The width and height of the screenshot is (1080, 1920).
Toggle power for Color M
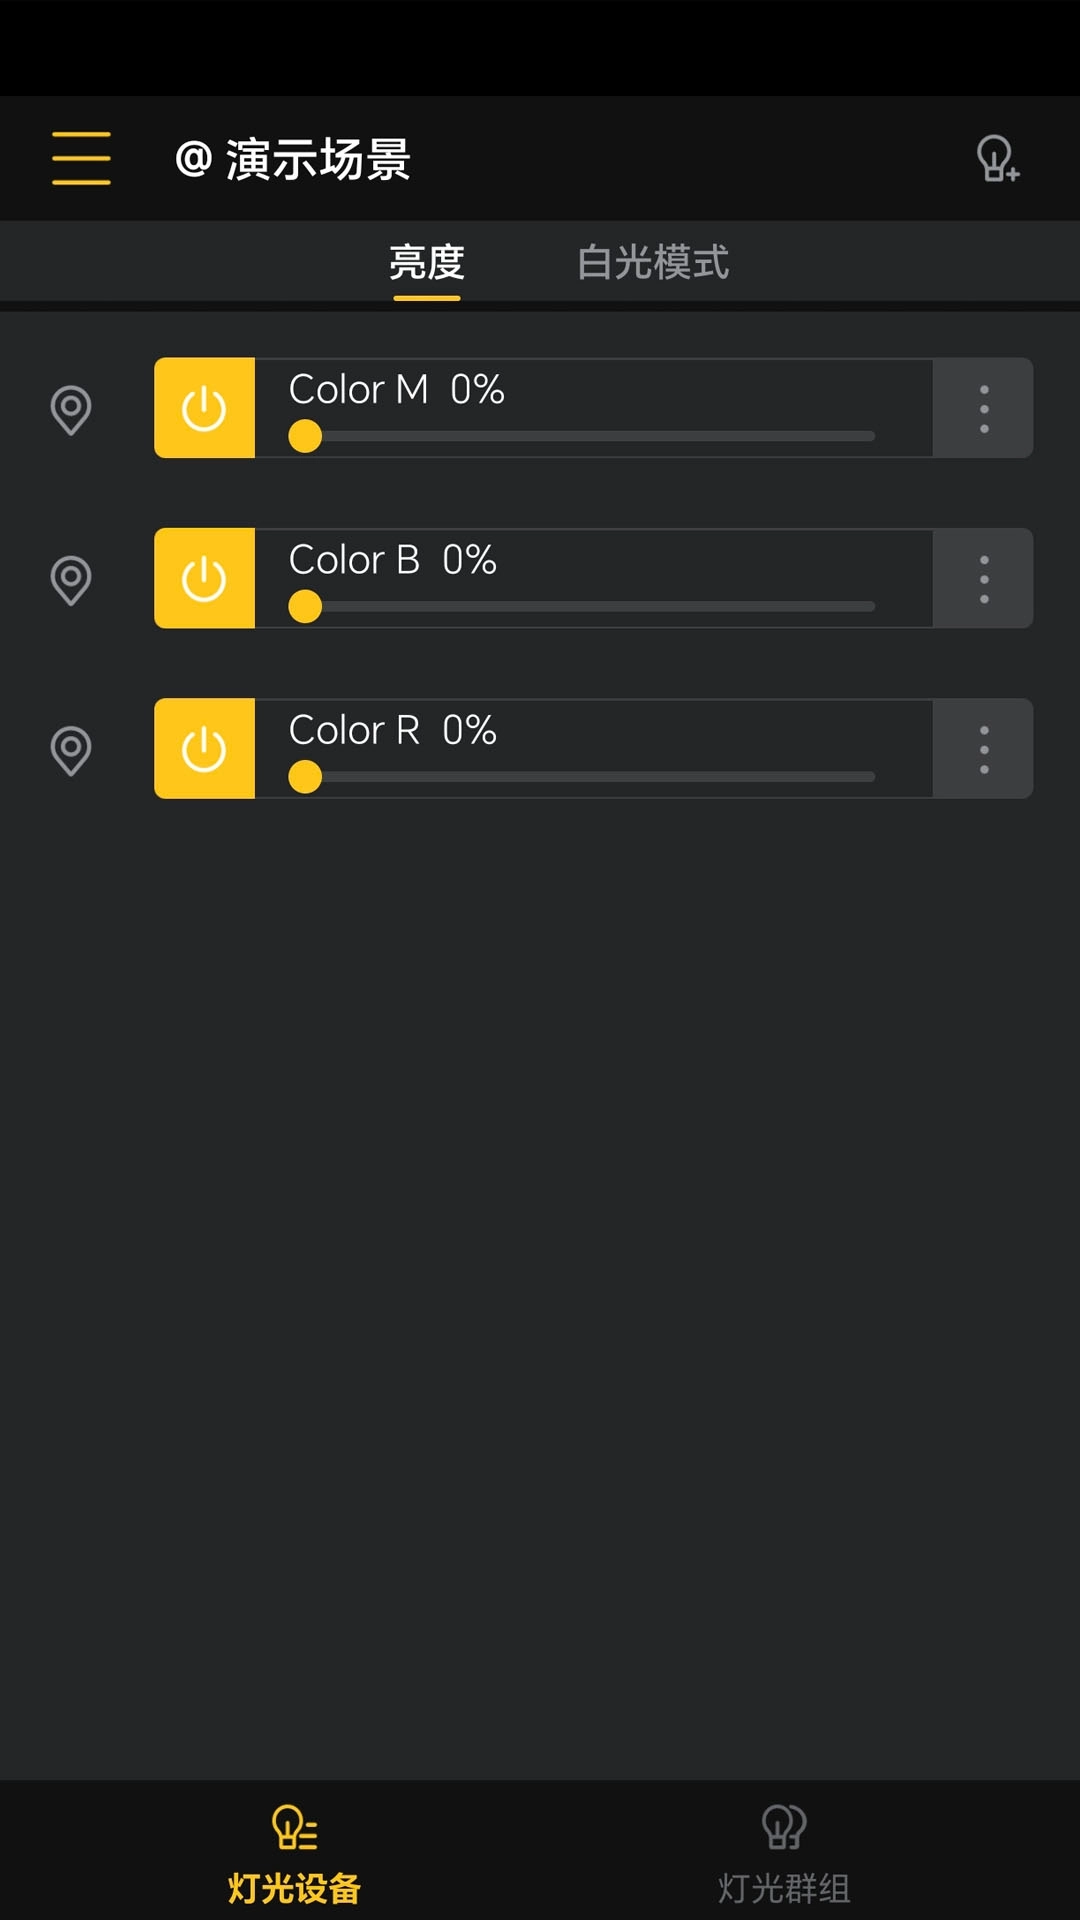(204, 408)
